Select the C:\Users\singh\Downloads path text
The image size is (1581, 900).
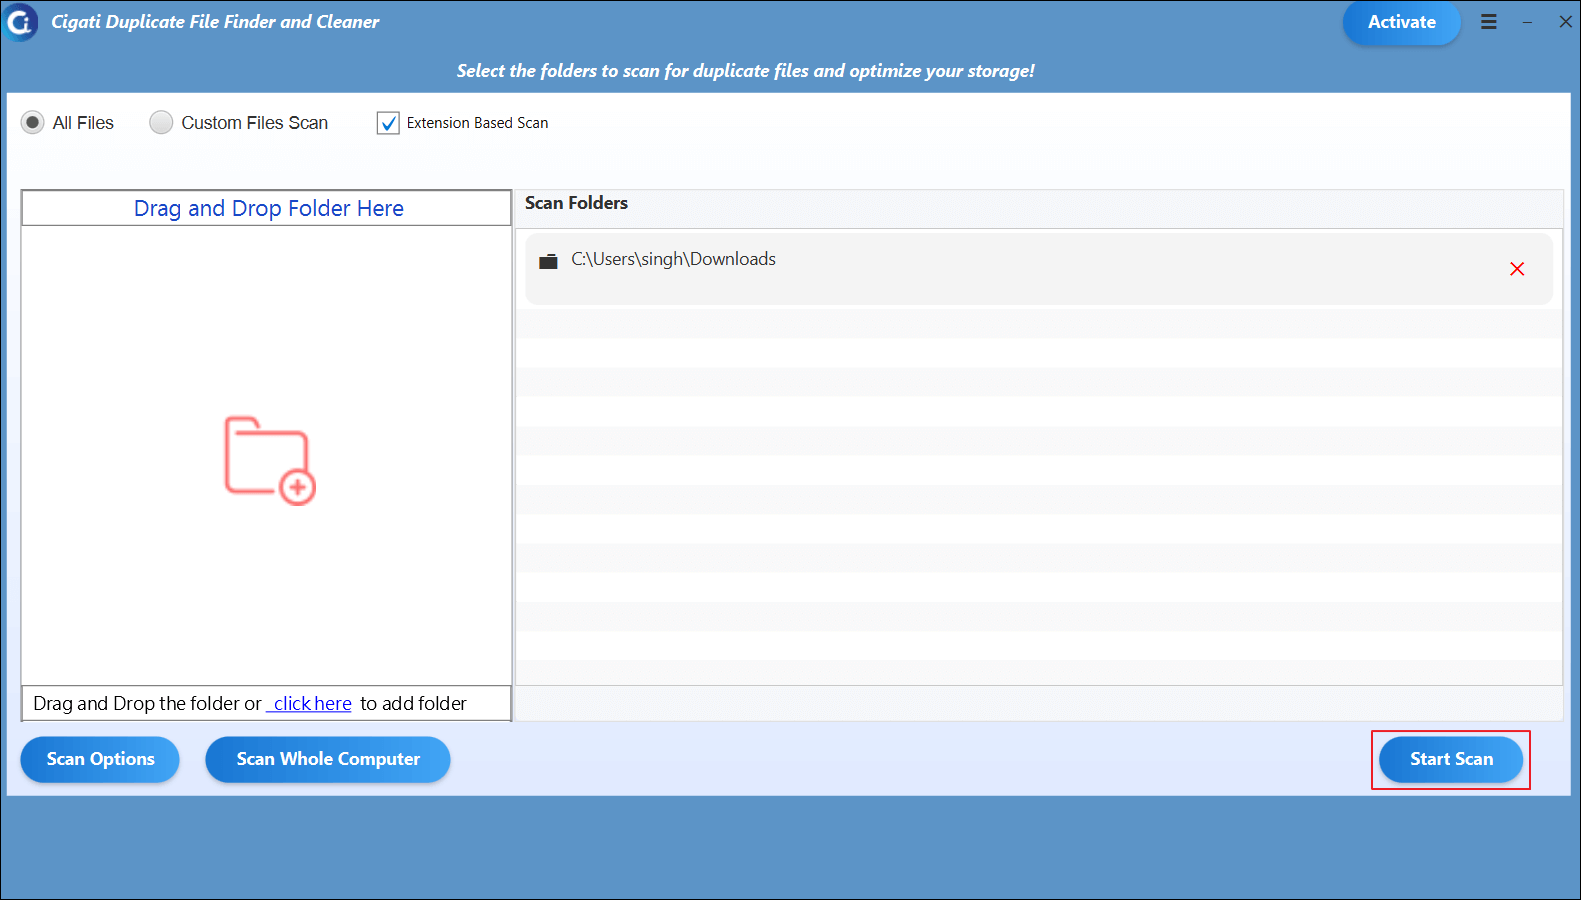point(673,259)
